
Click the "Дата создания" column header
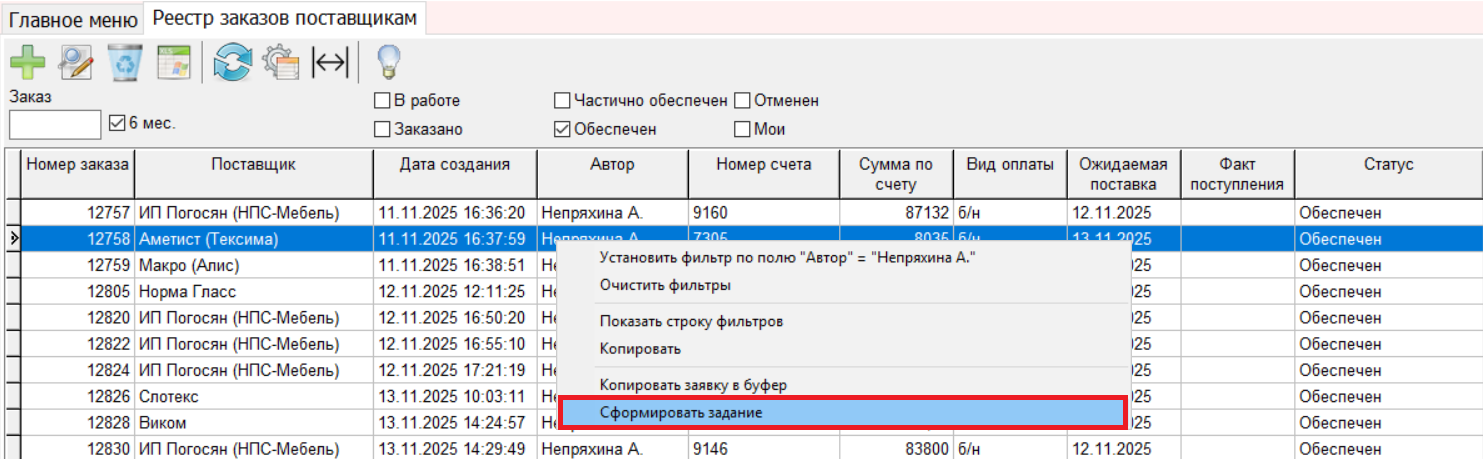[454, 165]
